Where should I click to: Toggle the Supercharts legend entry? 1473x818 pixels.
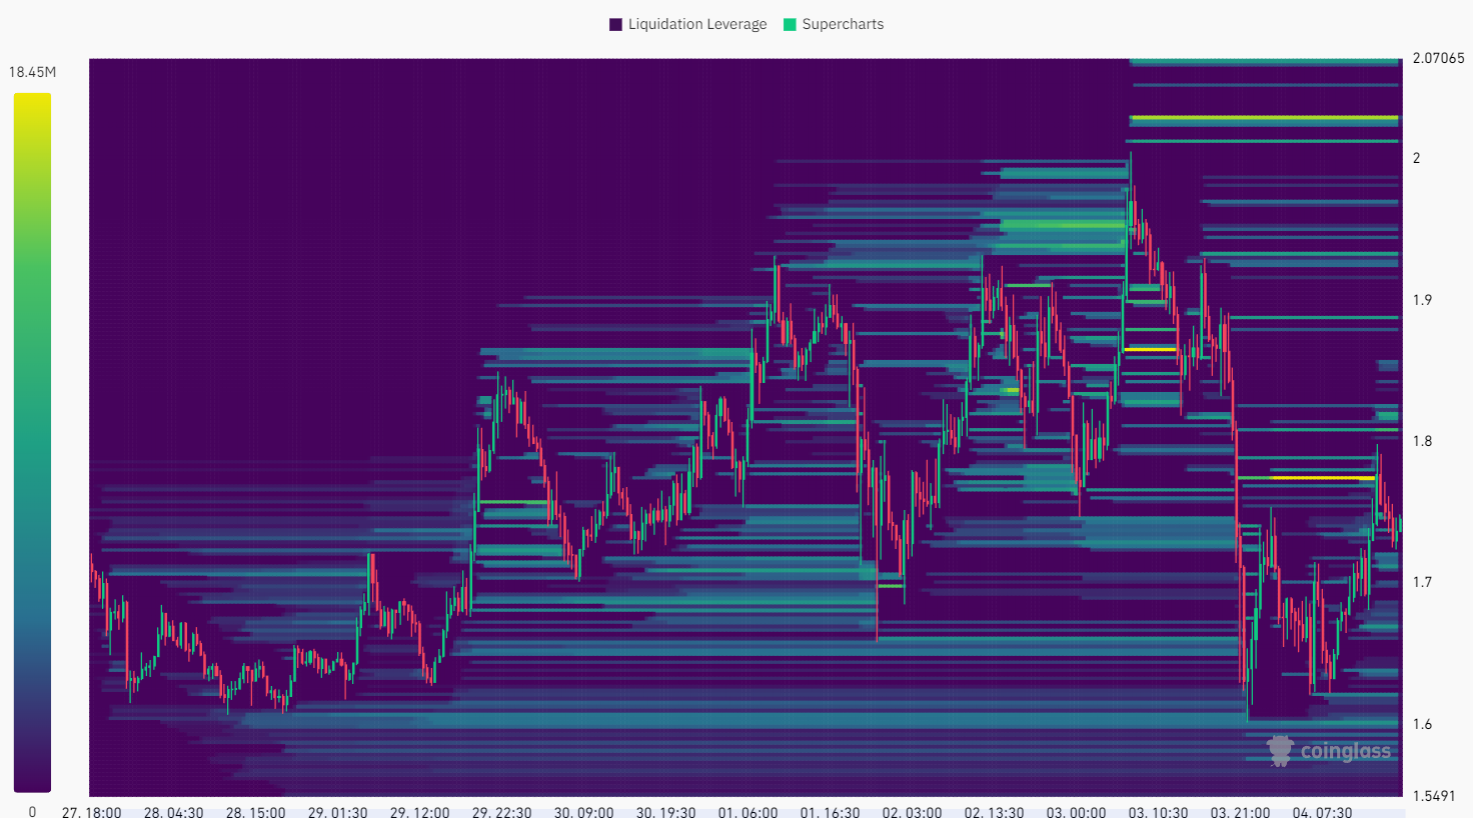834,24
